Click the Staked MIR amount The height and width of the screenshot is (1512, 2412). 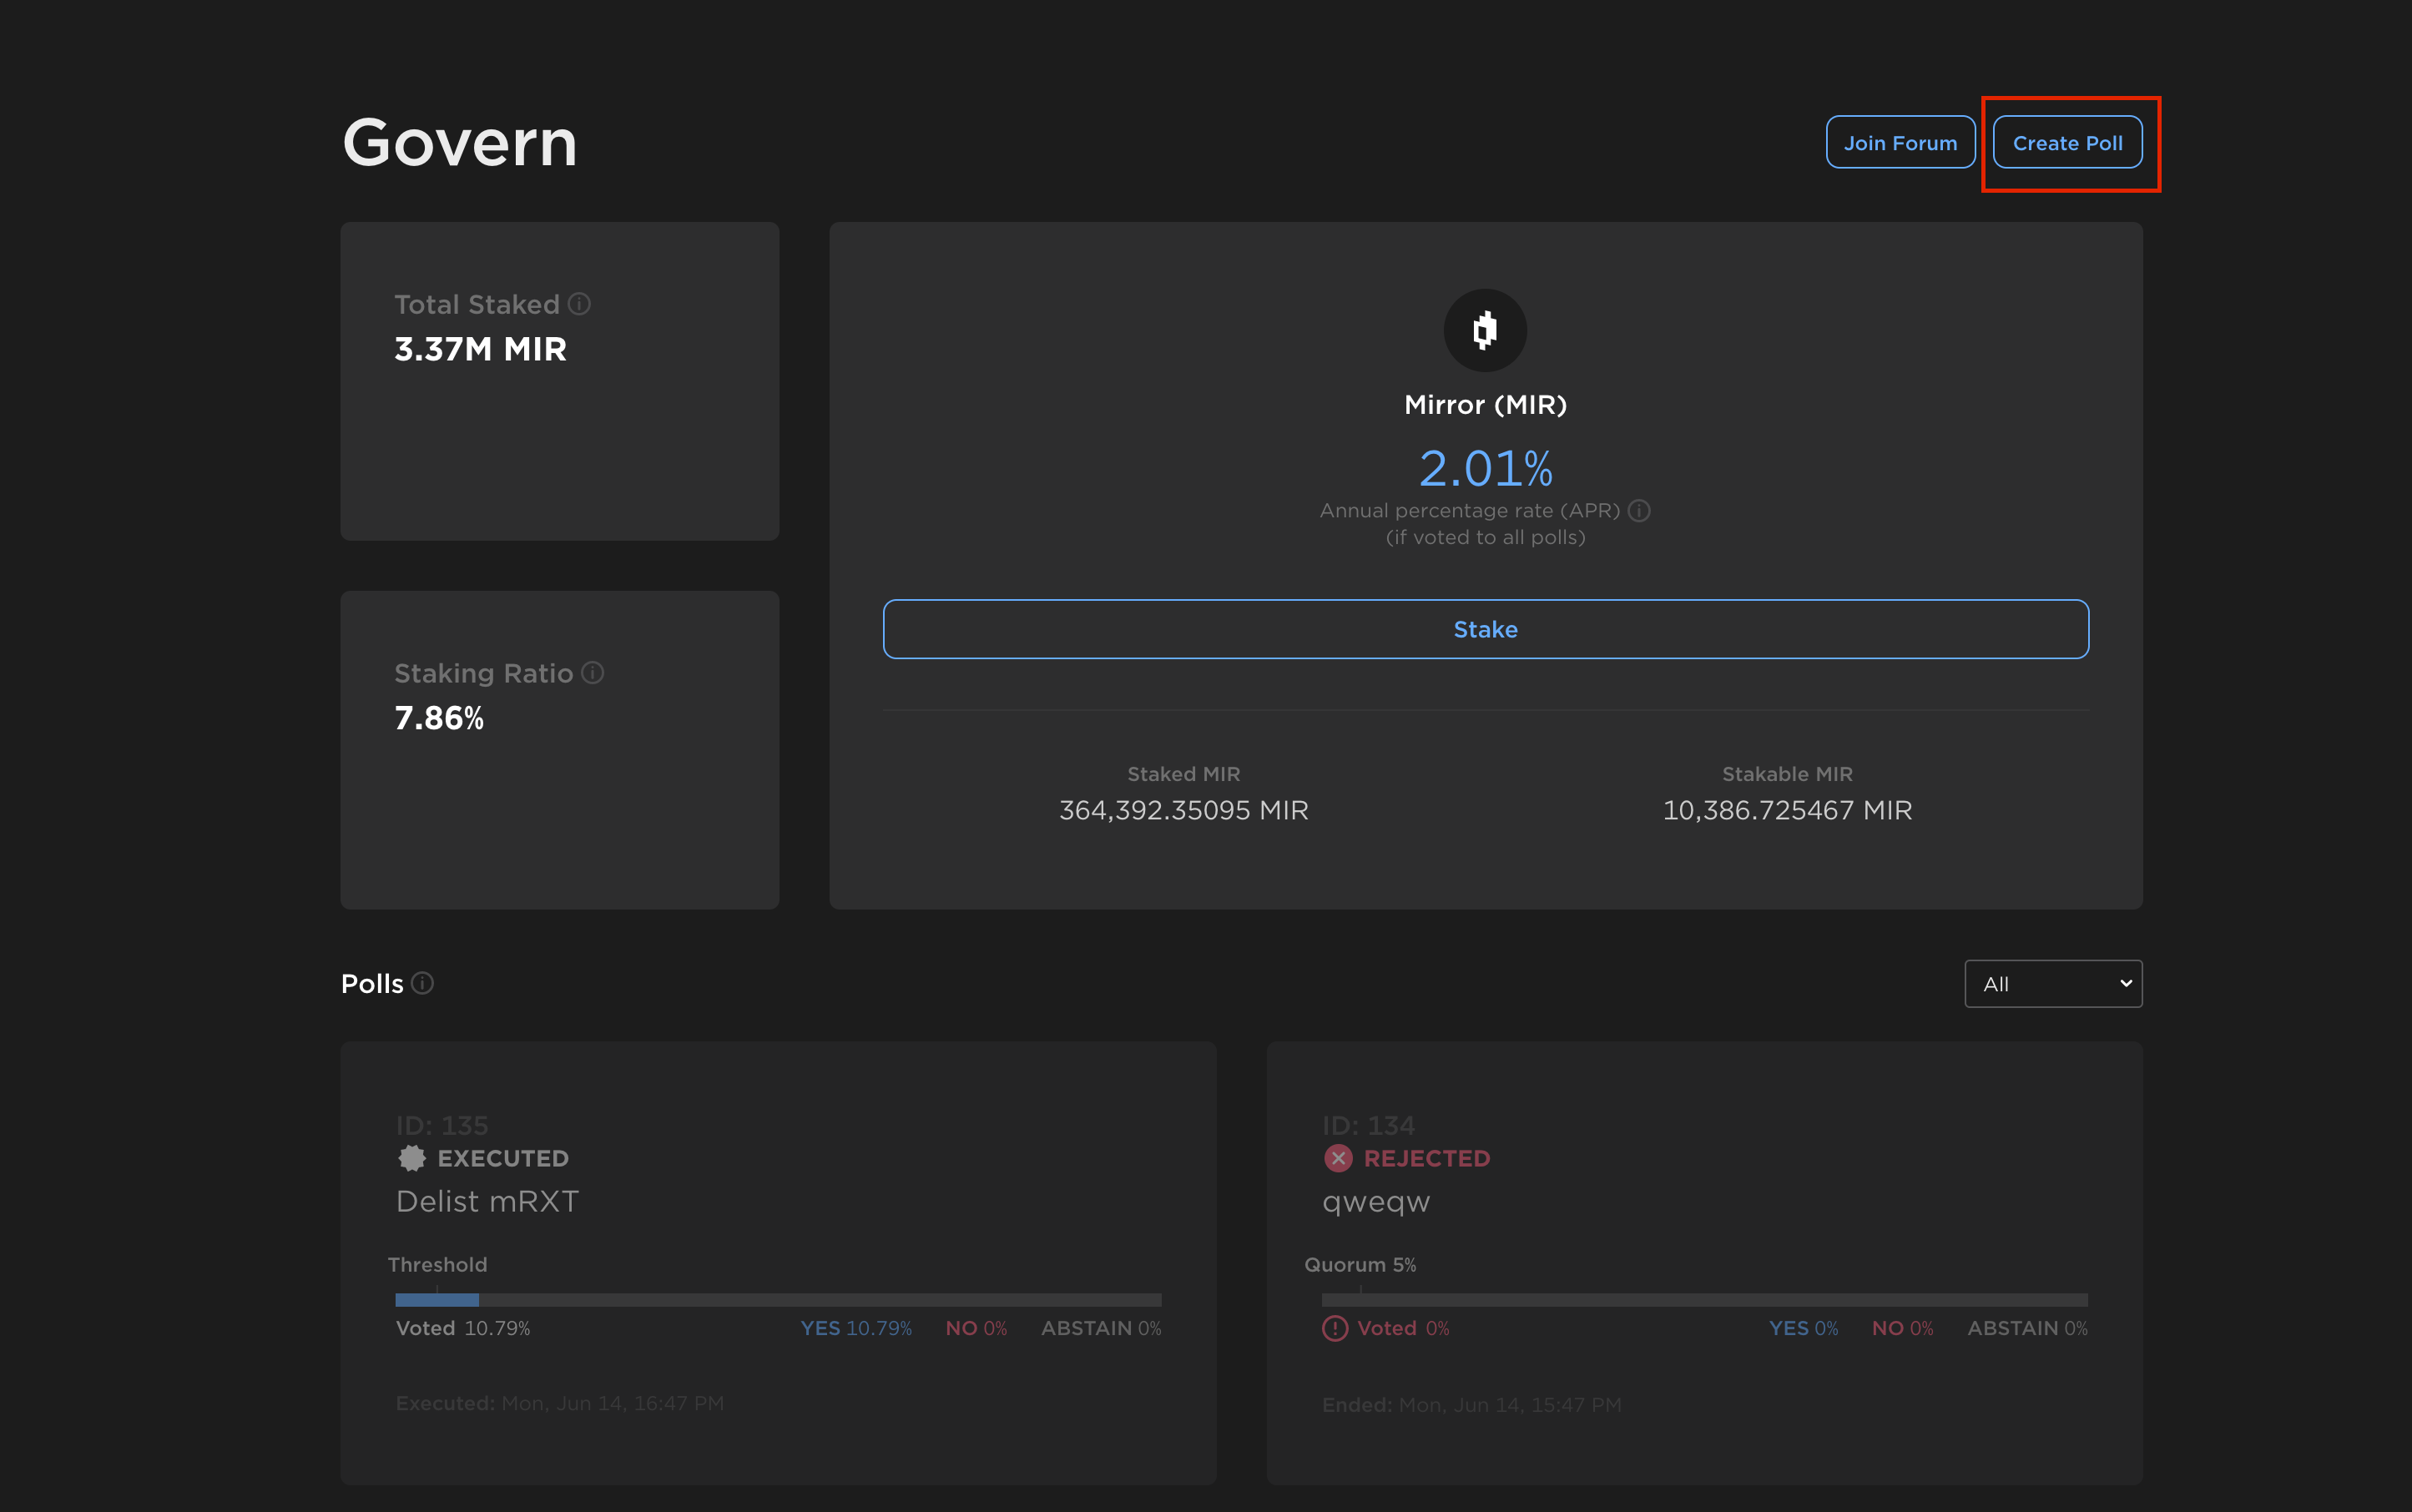pyautogui.click(x=1183, y=810)
